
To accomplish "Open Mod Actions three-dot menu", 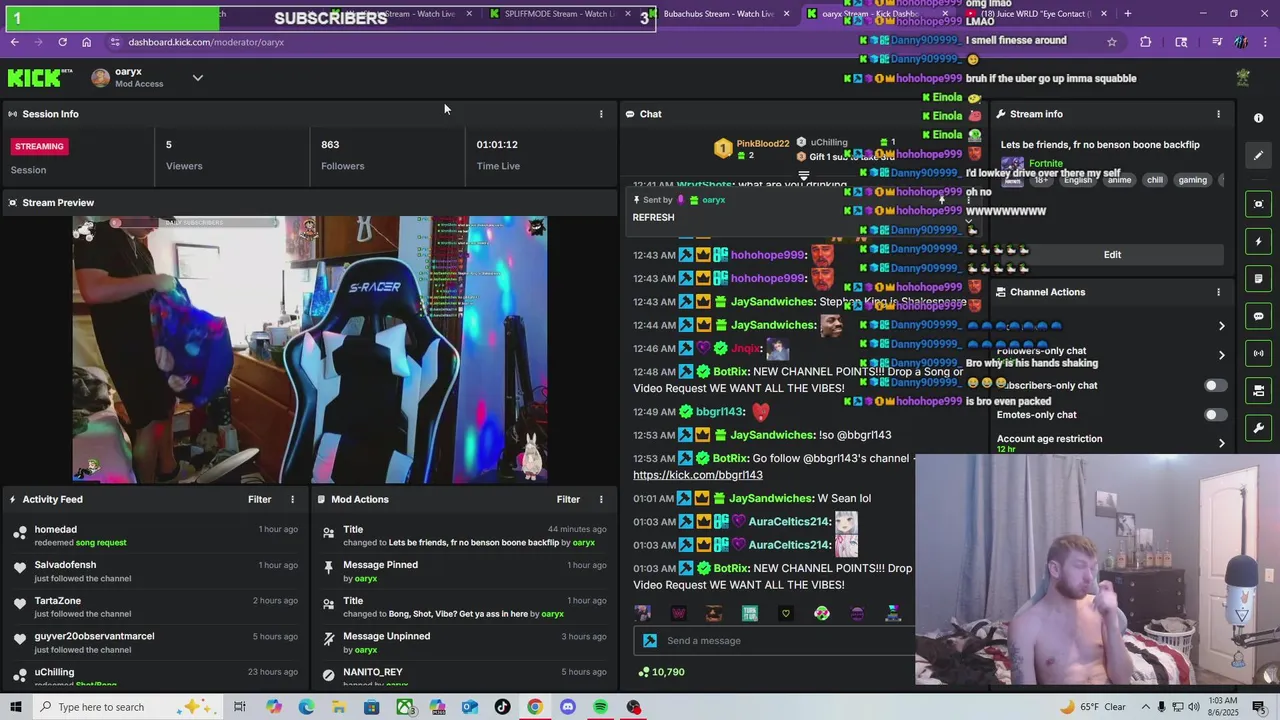I will [x=601, y=499].
